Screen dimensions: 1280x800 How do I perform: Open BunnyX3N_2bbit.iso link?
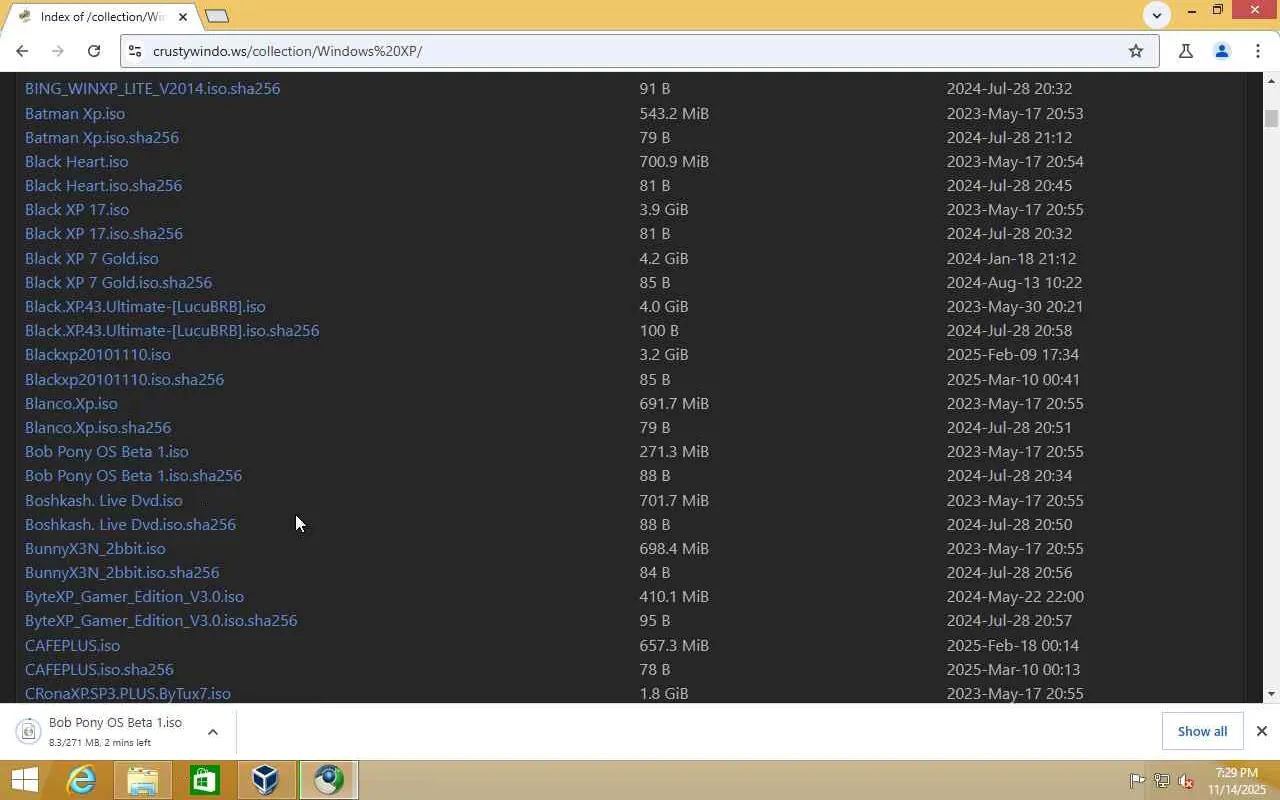pyautogui.click(x=95, y=548)
